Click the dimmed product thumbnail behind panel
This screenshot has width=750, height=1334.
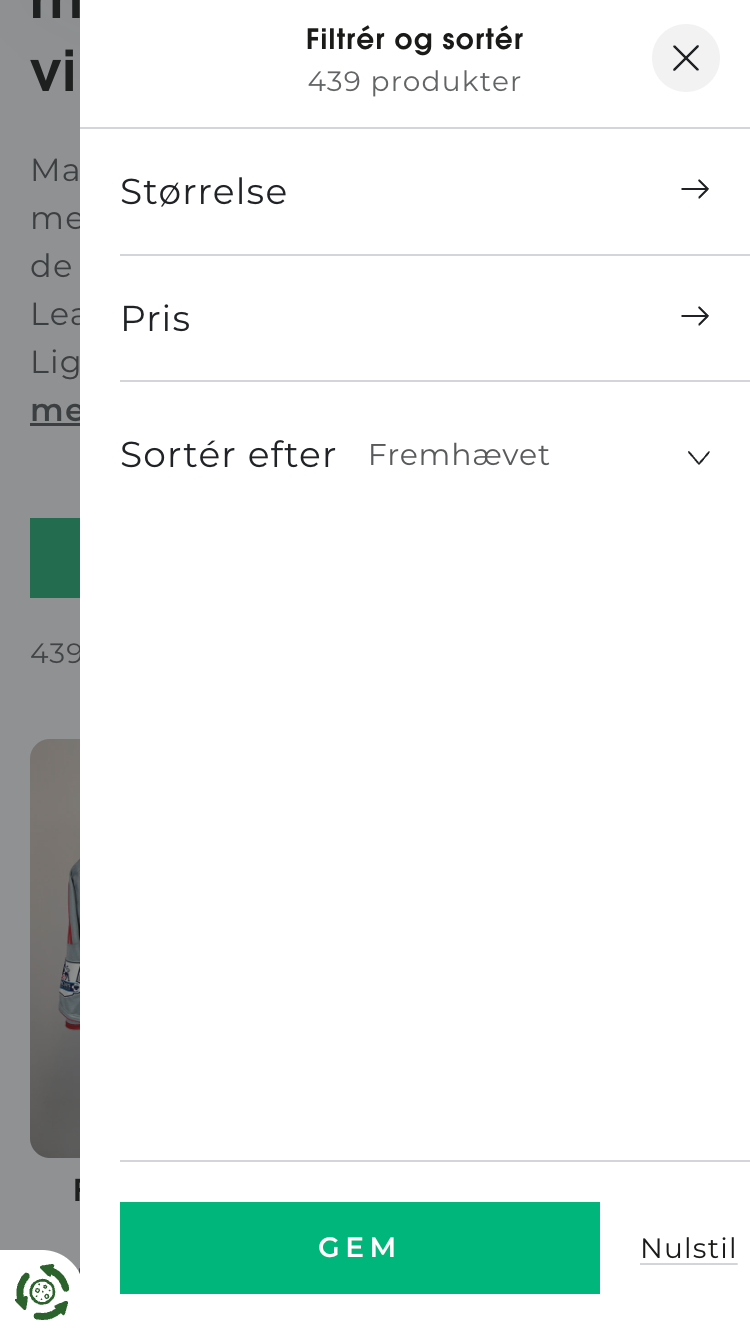(x=55, y=948)
